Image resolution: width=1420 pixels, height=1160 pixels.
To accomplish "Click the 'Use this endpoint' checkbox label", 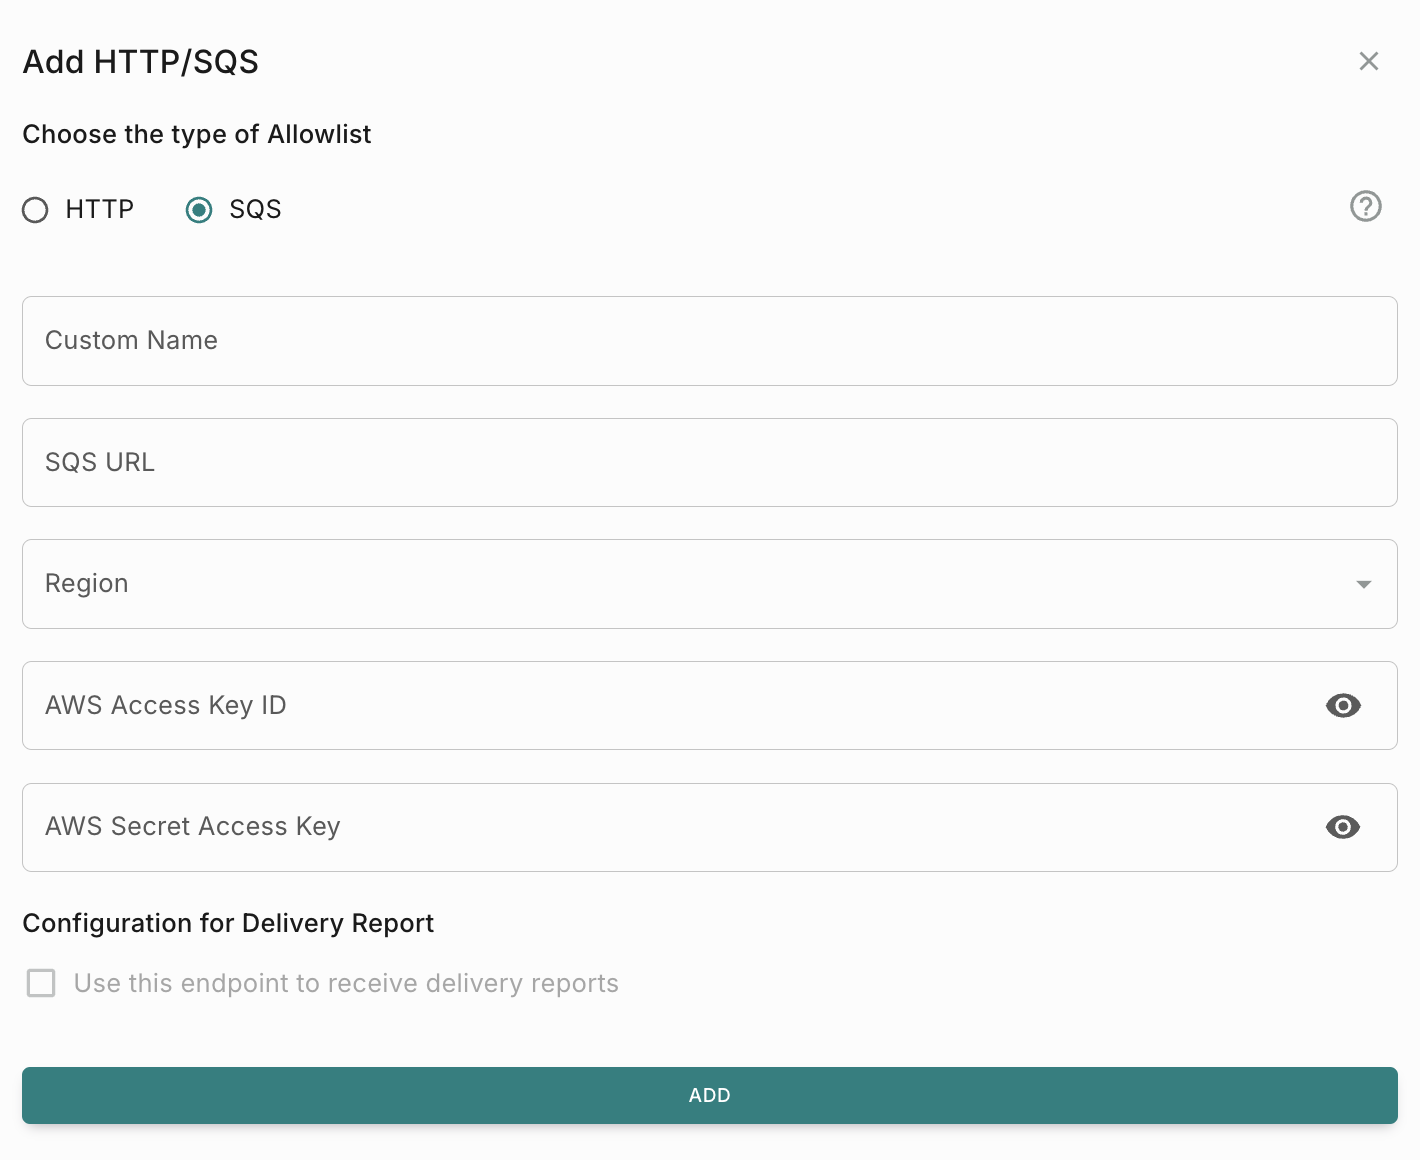I will tap(346, 983).
